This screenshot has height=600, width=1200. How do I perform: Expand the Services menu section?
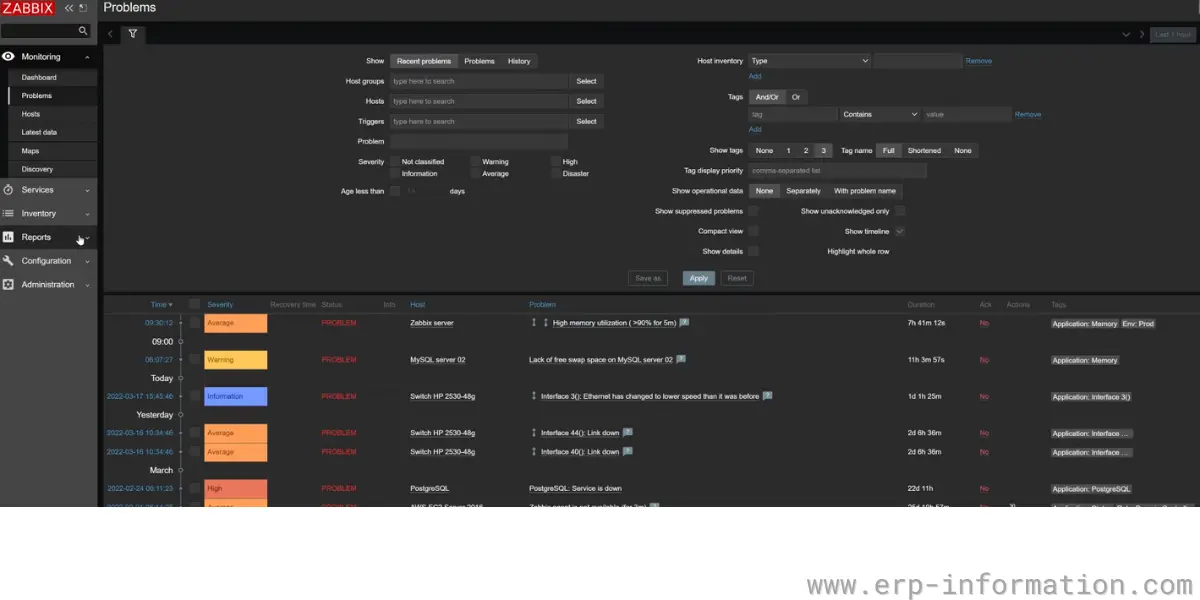point(87,190)
